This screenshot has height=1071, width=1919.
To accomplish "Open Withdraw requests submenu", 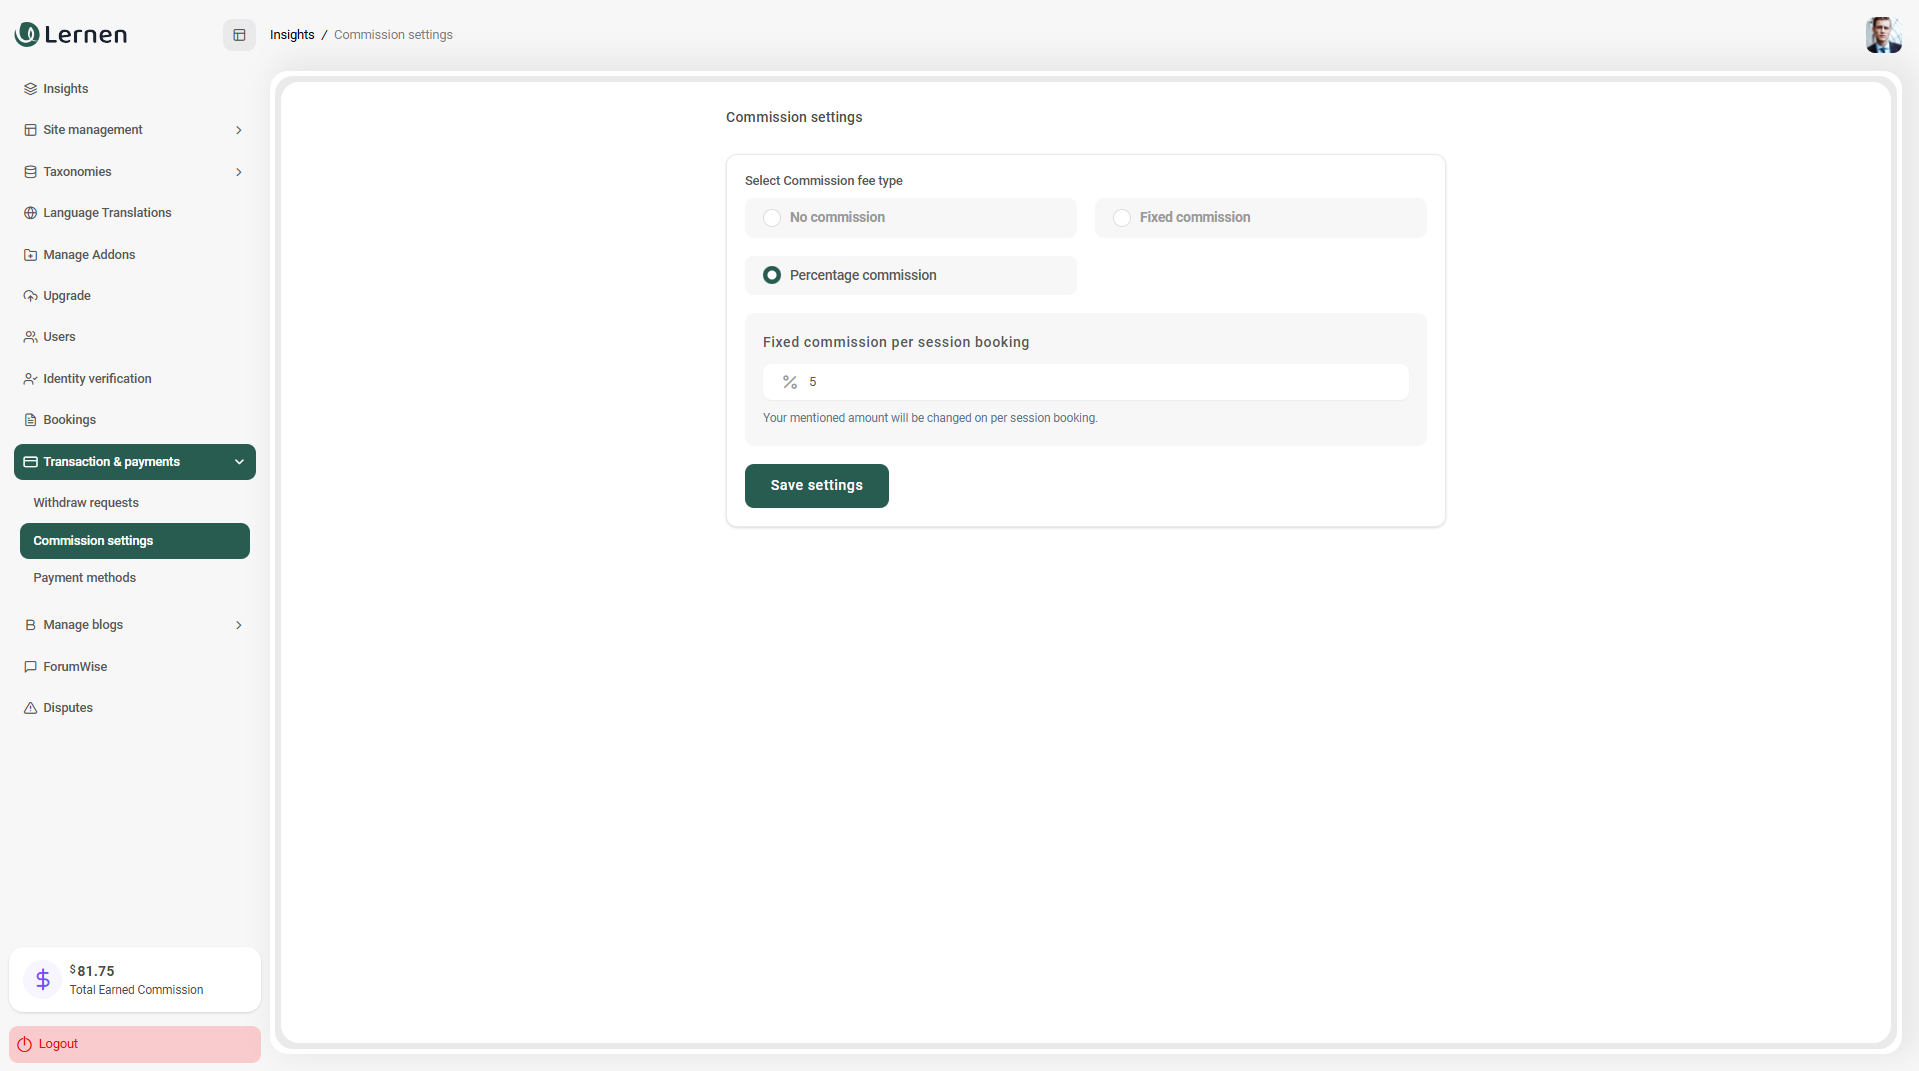I will (86, 503).
